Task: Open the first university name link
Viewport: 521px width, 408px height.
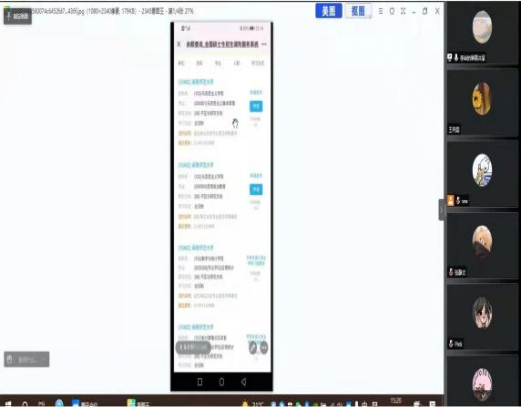Action: click(196, 82)
